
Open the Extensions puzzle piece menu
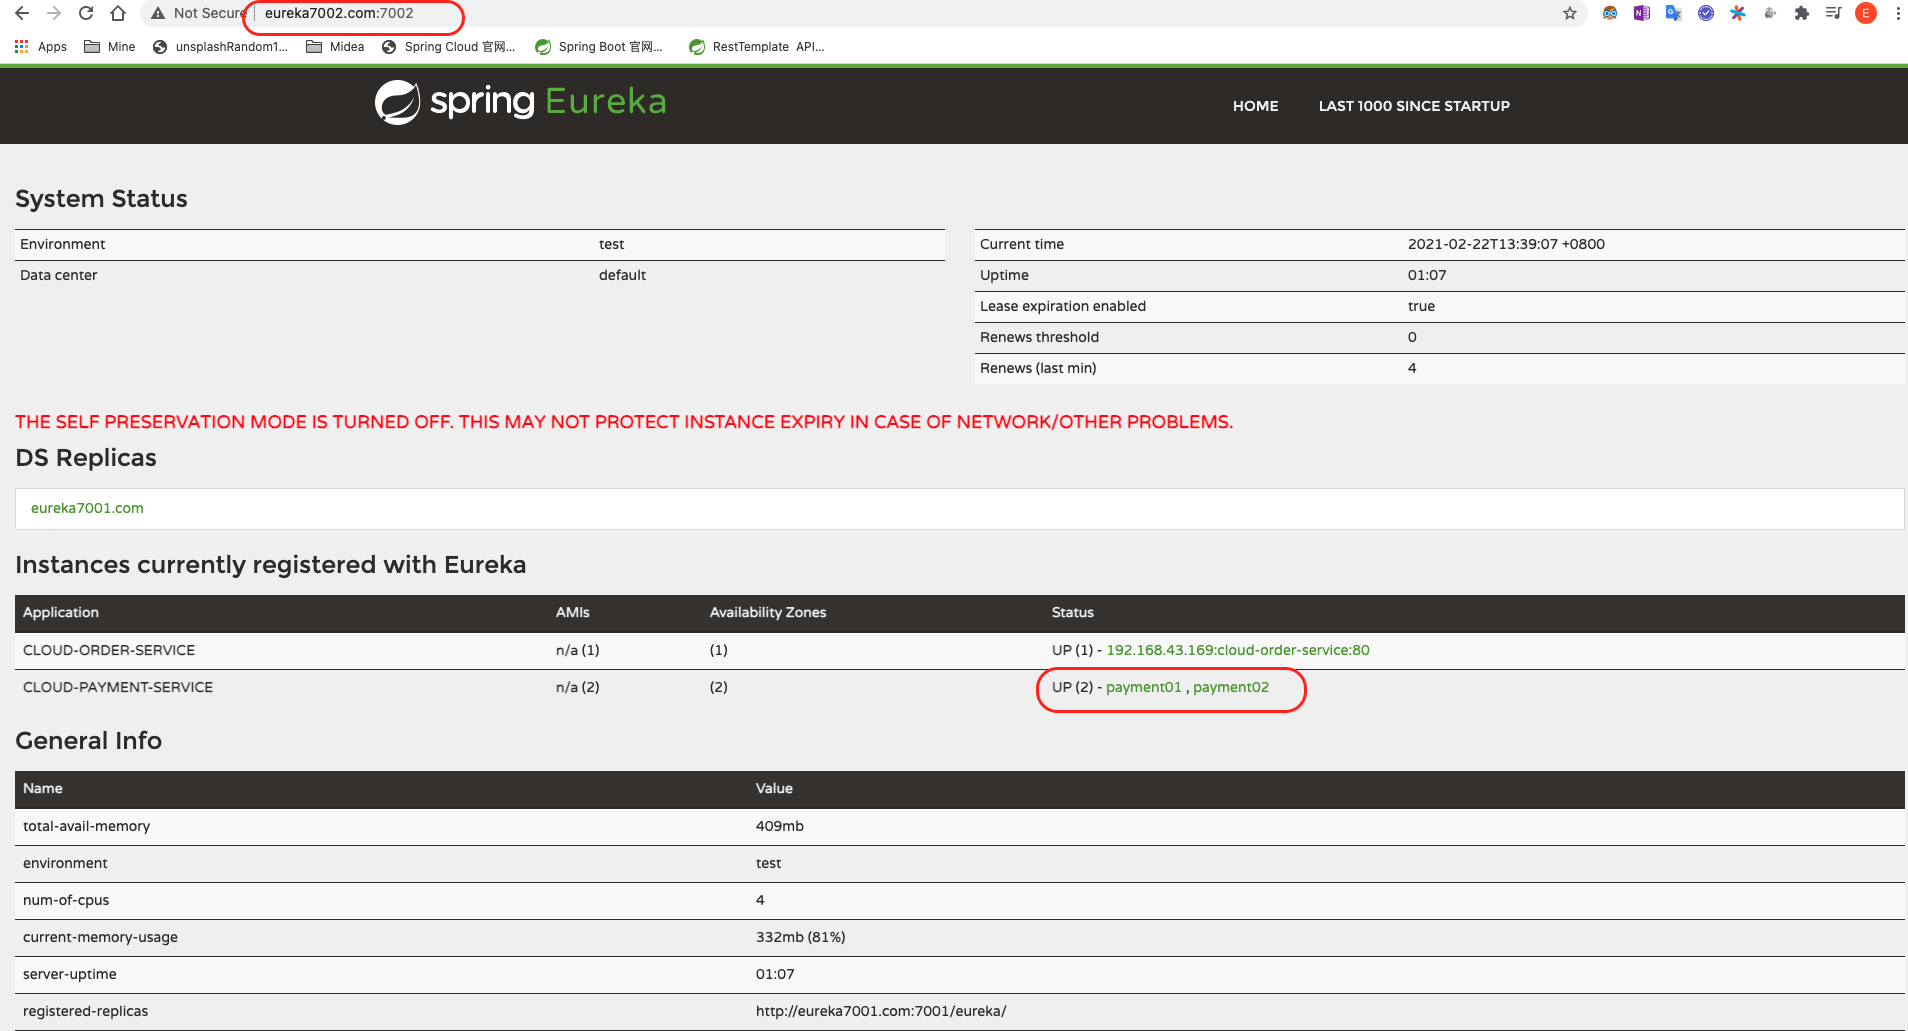(1801, 13)
